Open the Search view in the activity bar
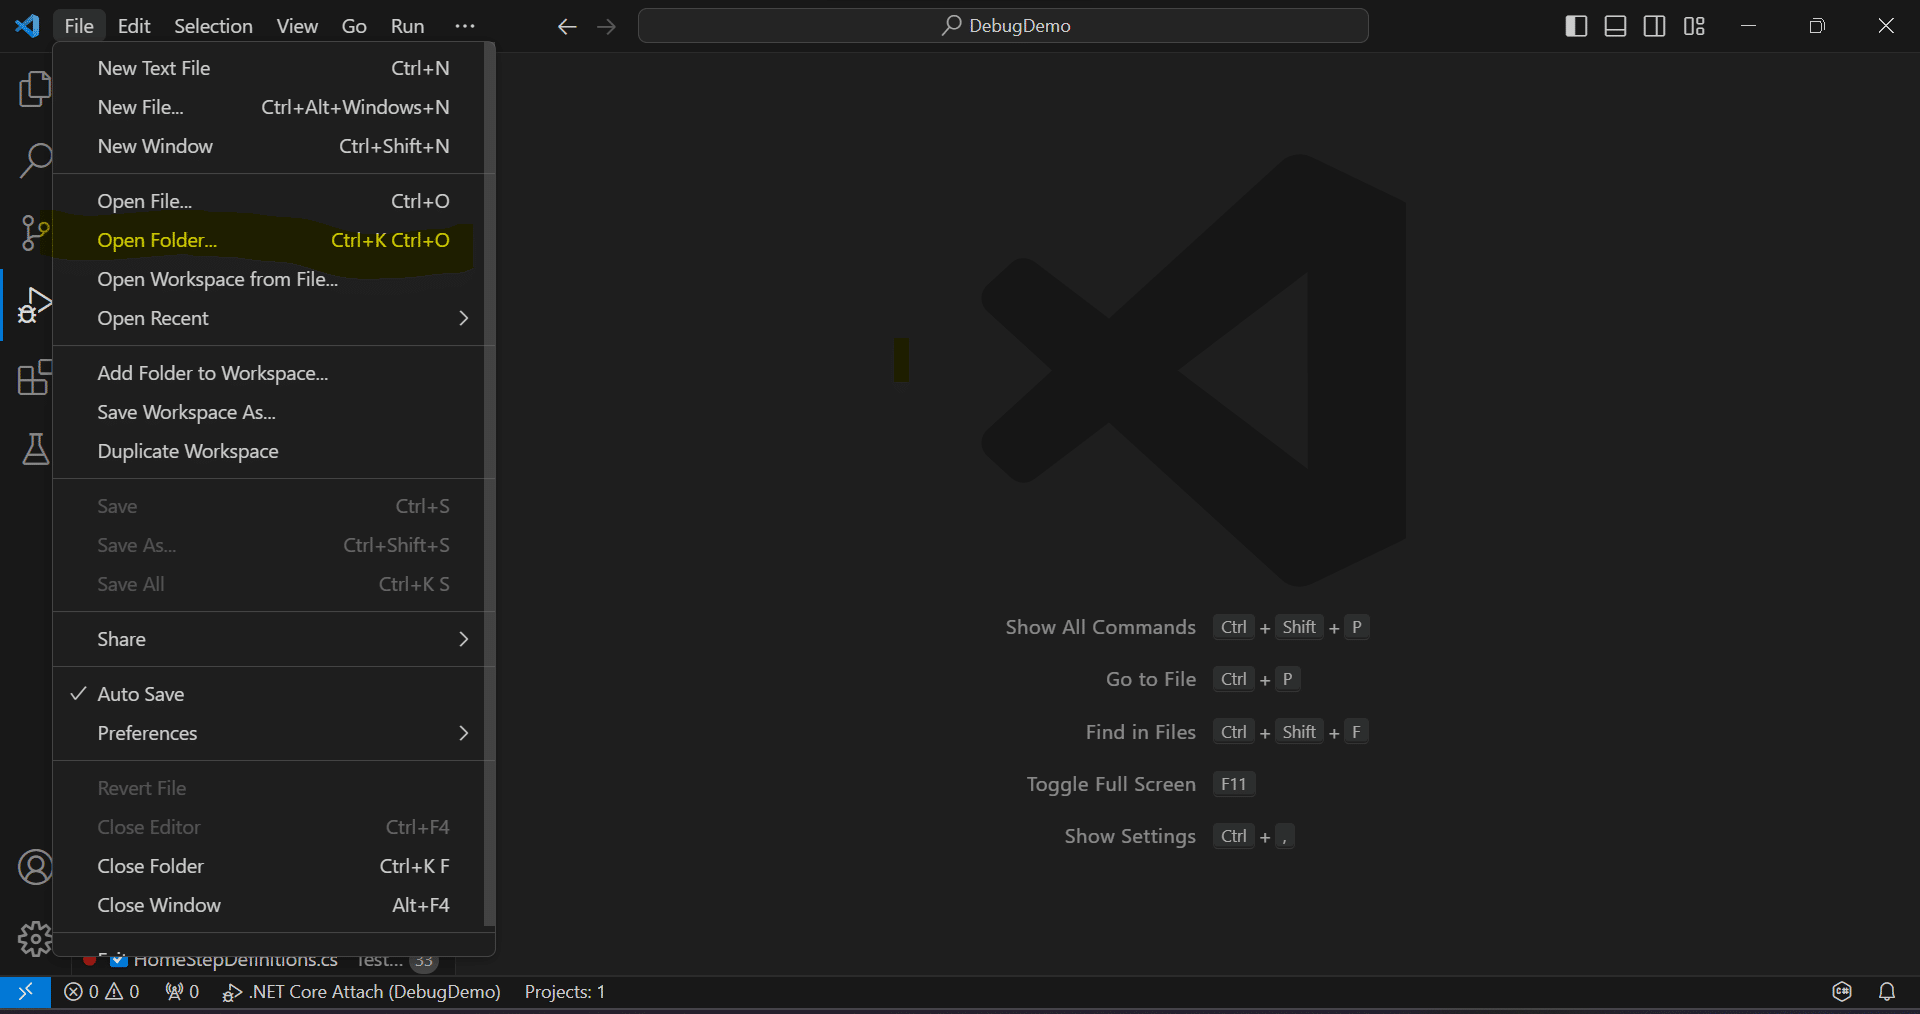Screen dimensions: 1920x1014 35,160
